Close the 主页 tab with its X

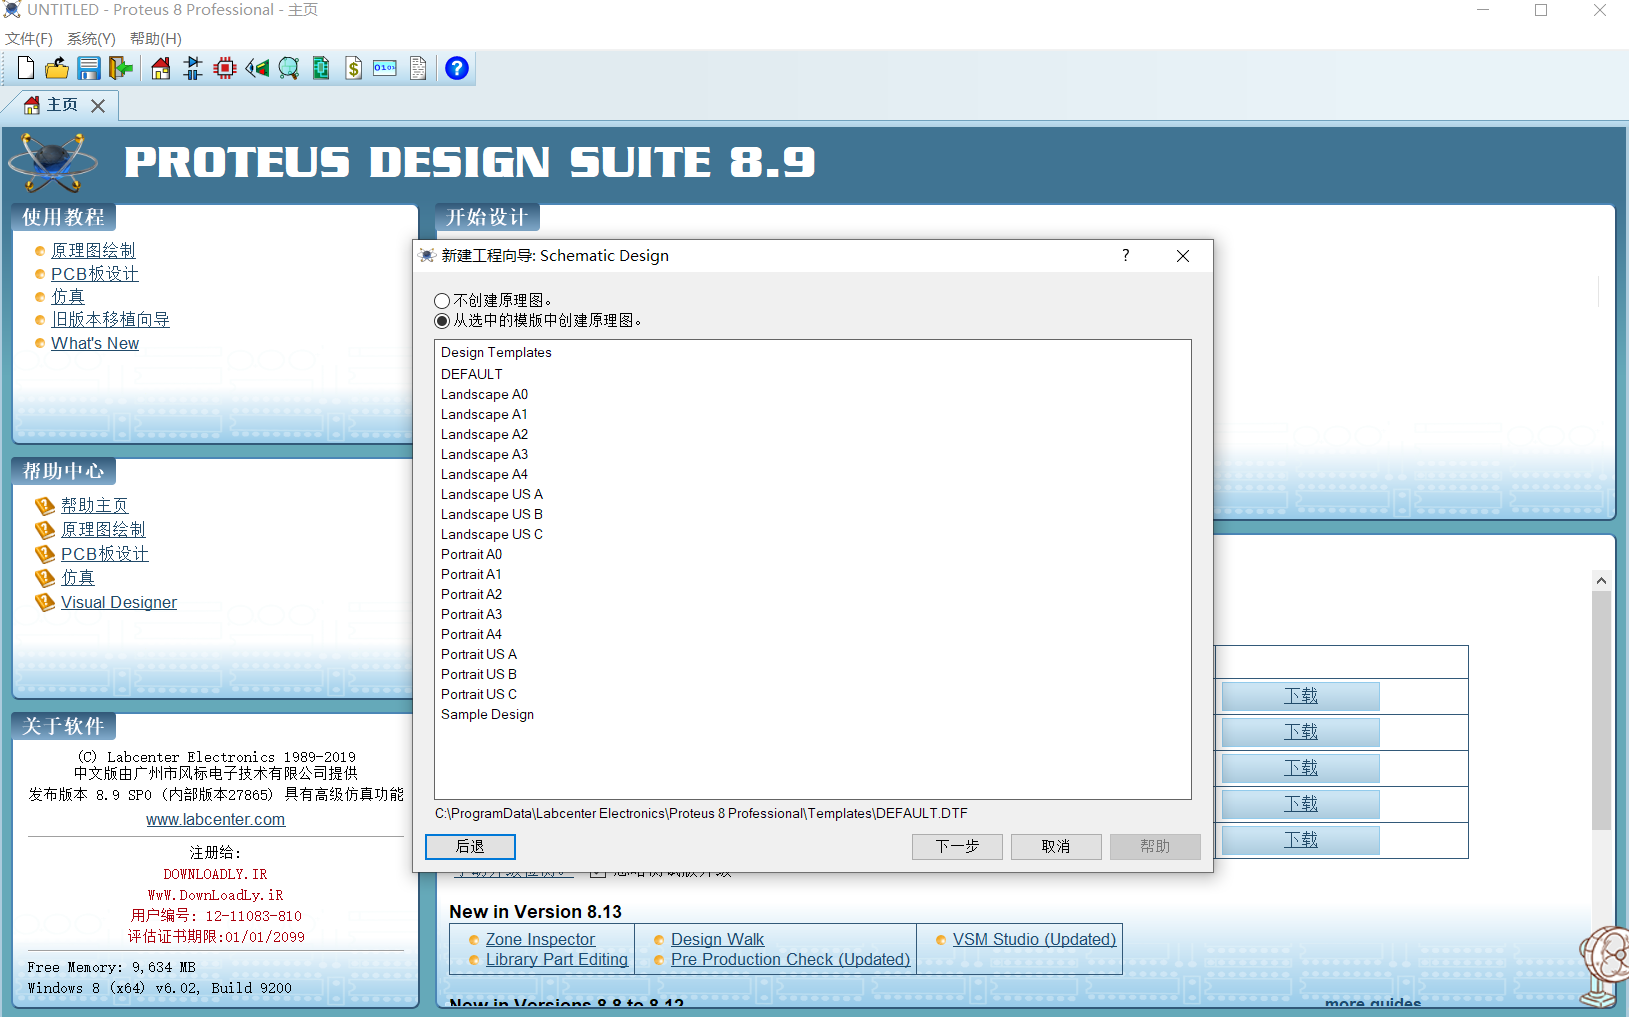(x=98, y=105)
